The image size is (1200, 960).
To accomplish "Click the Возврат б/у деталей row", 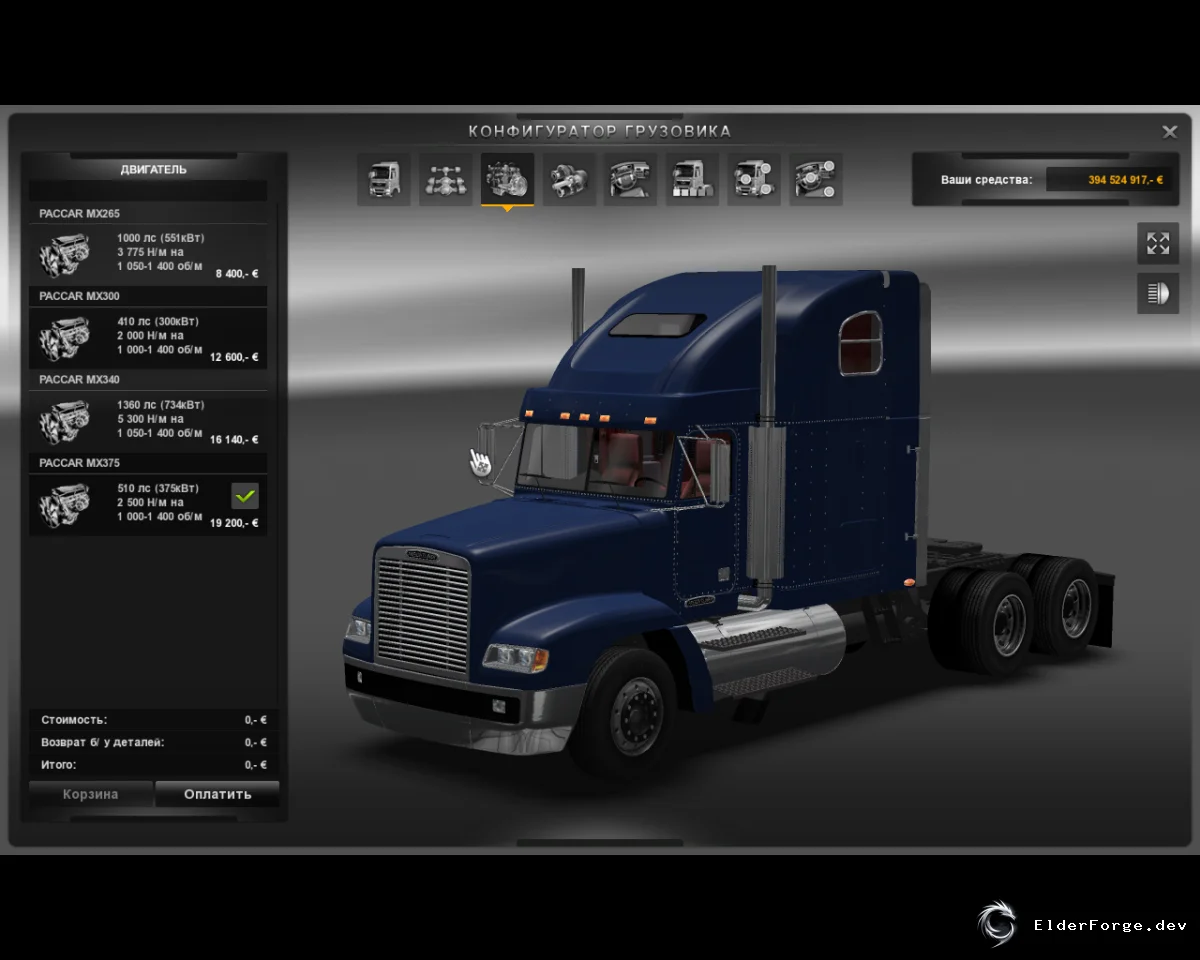I will 154,743.
